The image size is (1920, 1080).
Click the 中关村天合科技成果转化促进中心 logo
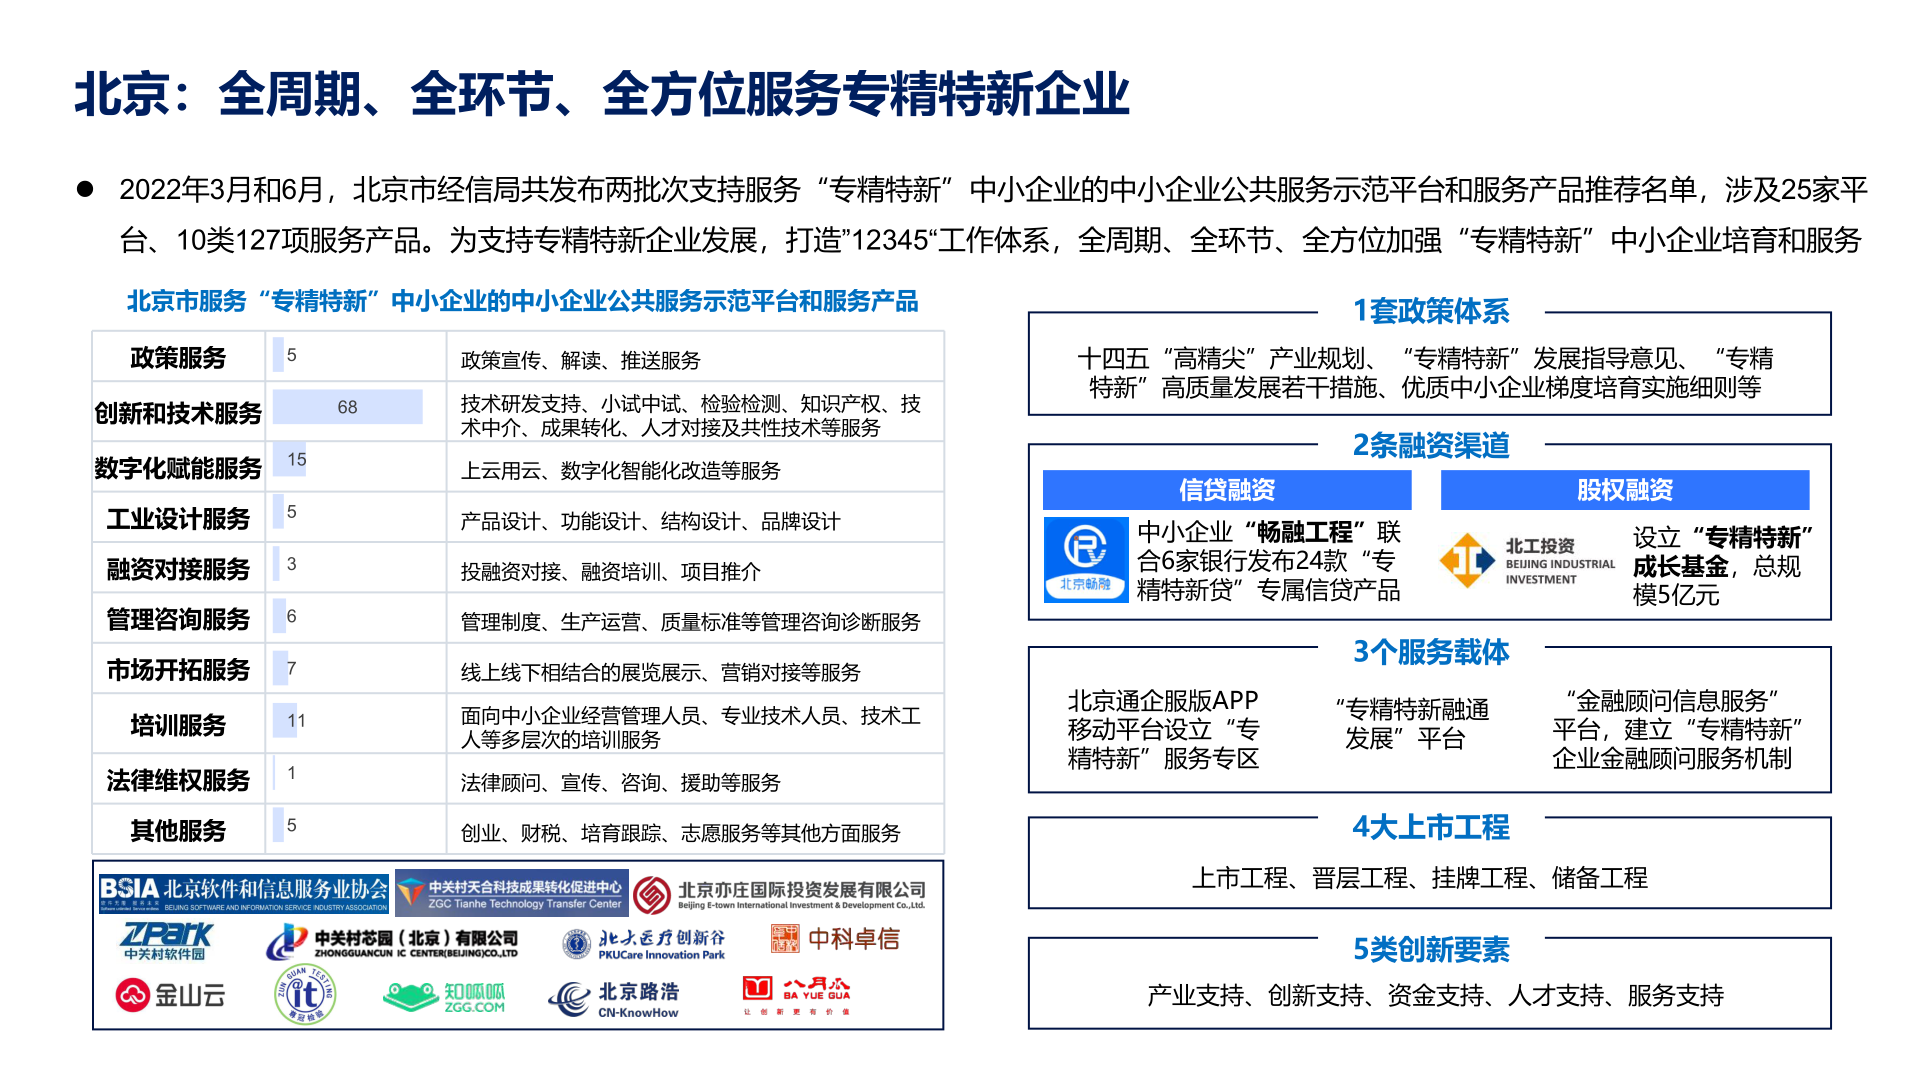[511, 893]
